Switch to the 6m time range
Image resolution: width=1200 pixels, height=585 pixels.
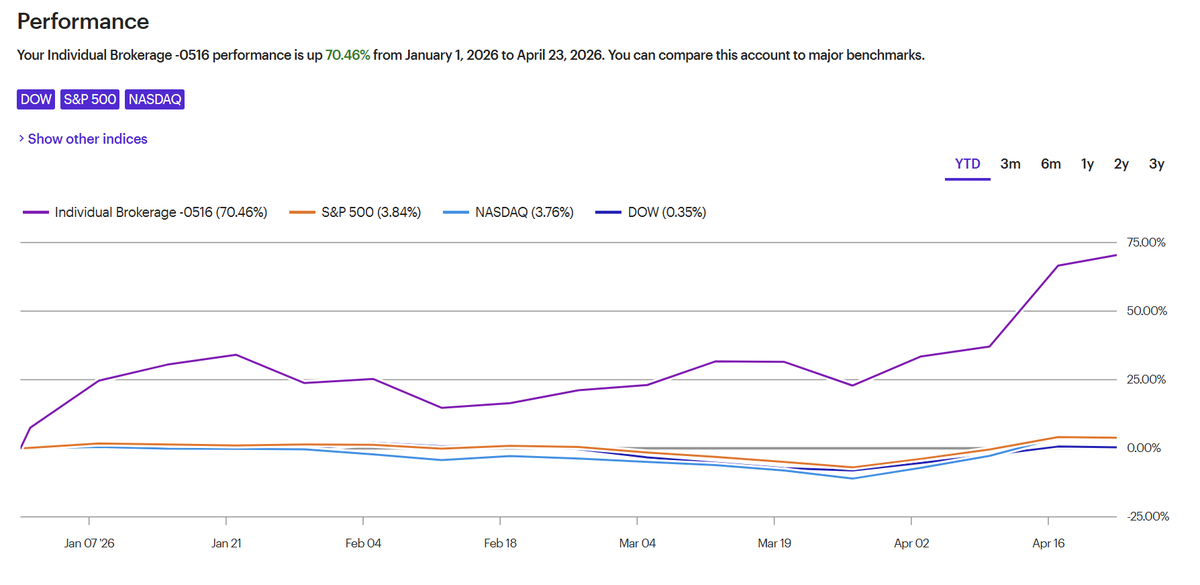(x=1051, y=164)
